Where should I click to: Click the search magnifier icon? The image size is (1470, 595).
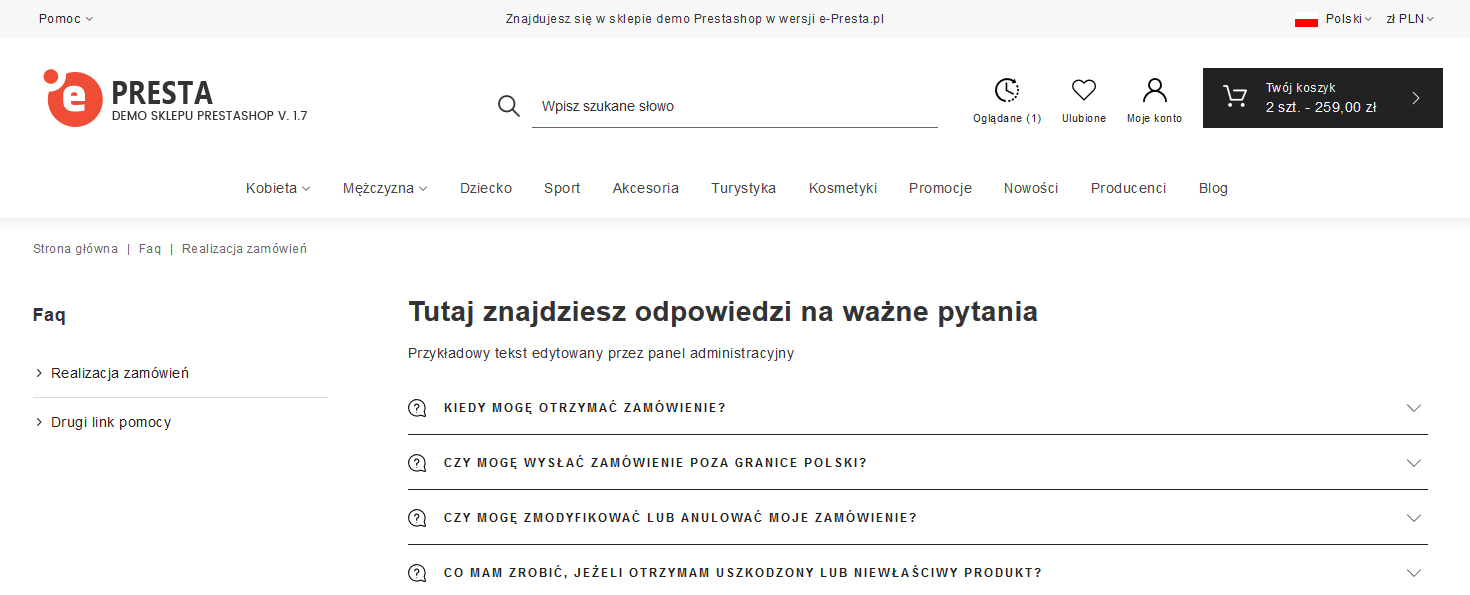(x=509, y=106)
